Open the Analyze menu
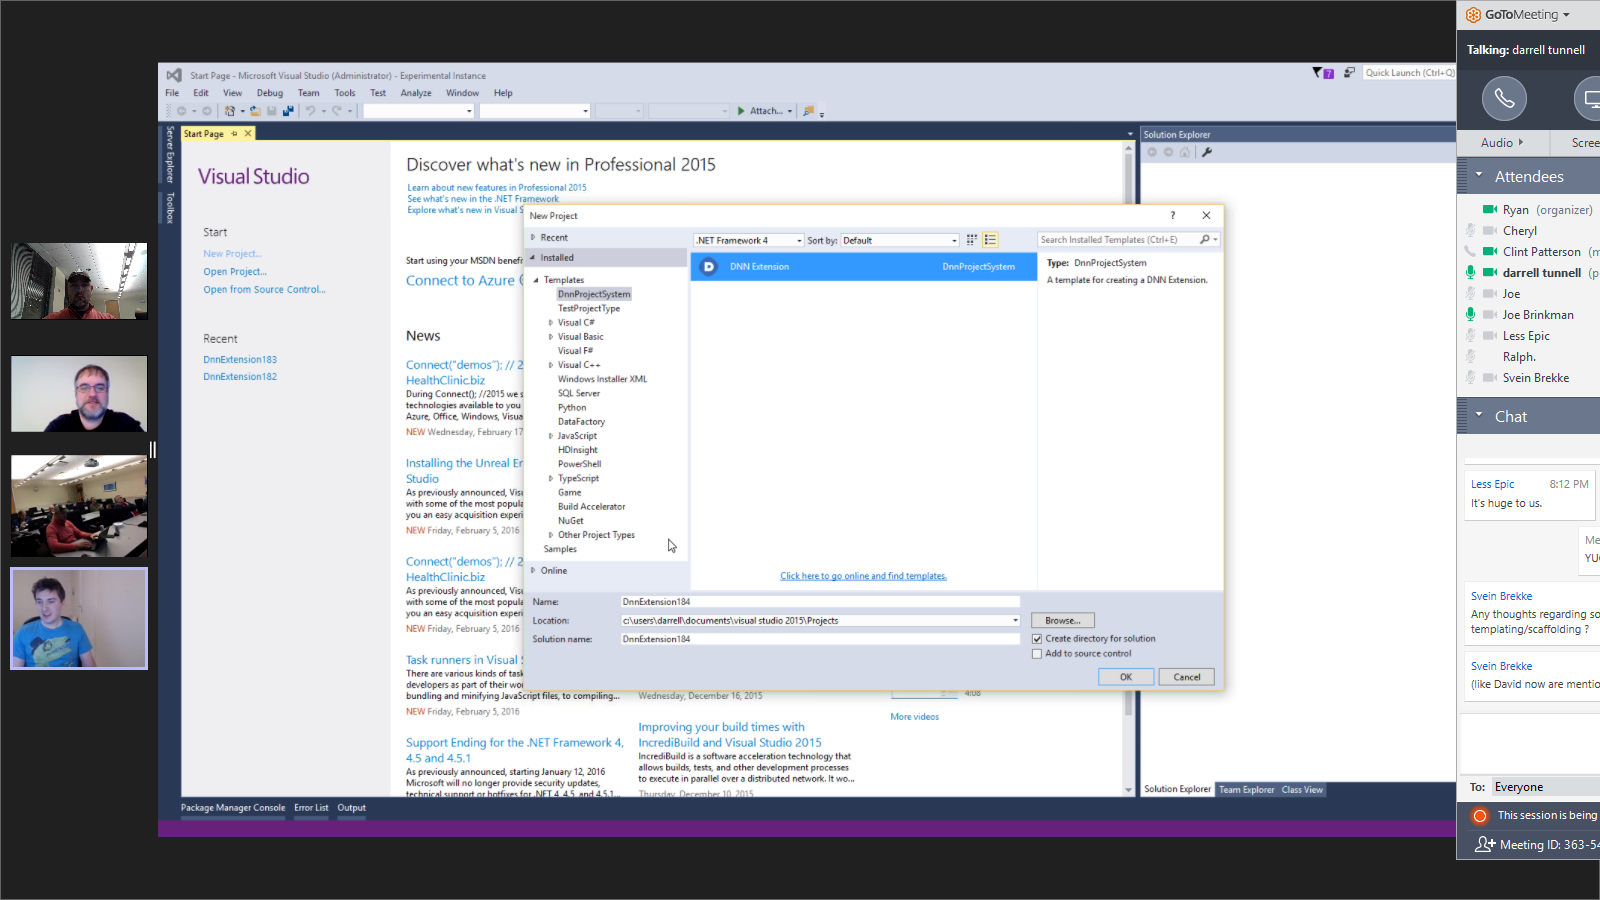 (x=416, y=93)
